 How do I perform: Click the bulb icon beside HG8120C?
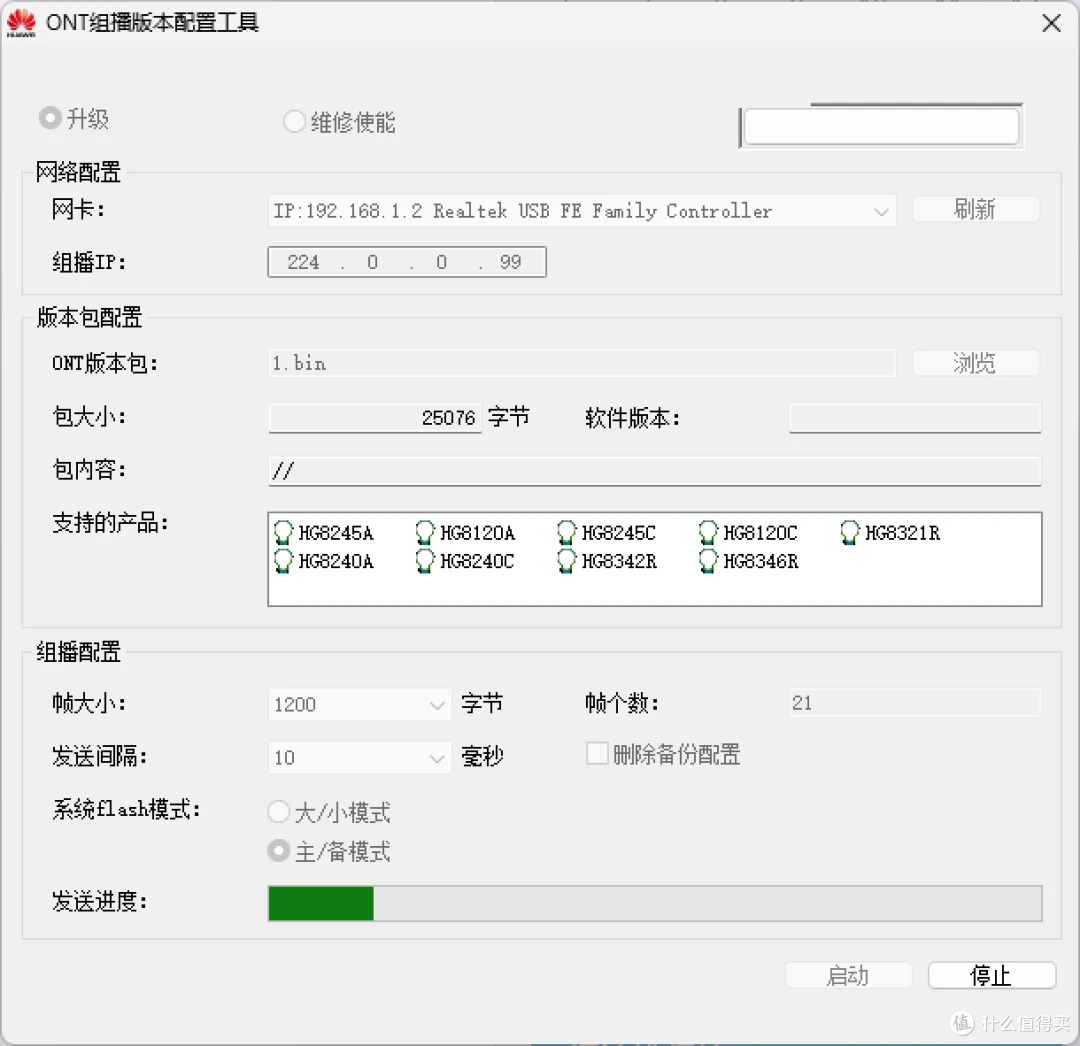coord(708,532)
